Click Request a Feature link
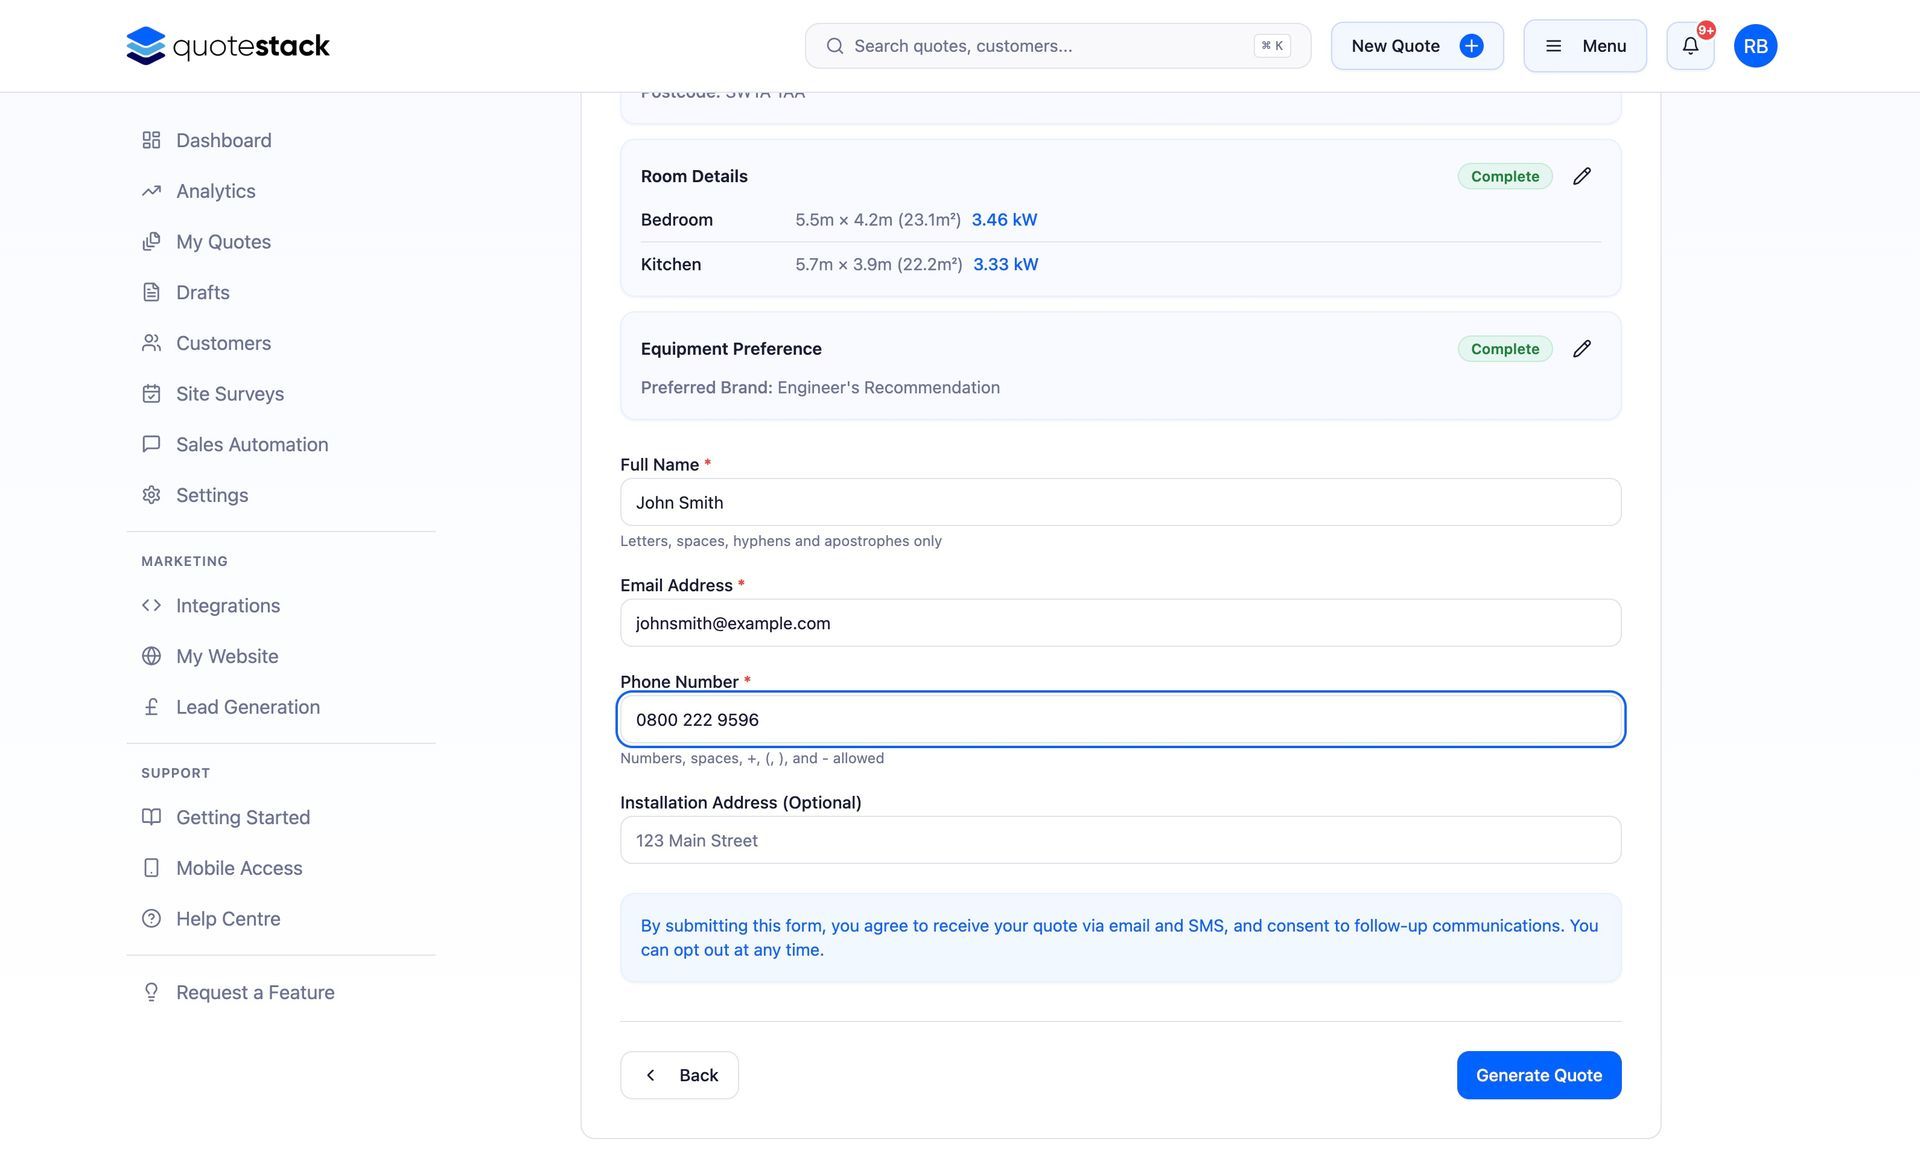The width and height of the screenshot is (1920, 1156). (x=254, y=993)
